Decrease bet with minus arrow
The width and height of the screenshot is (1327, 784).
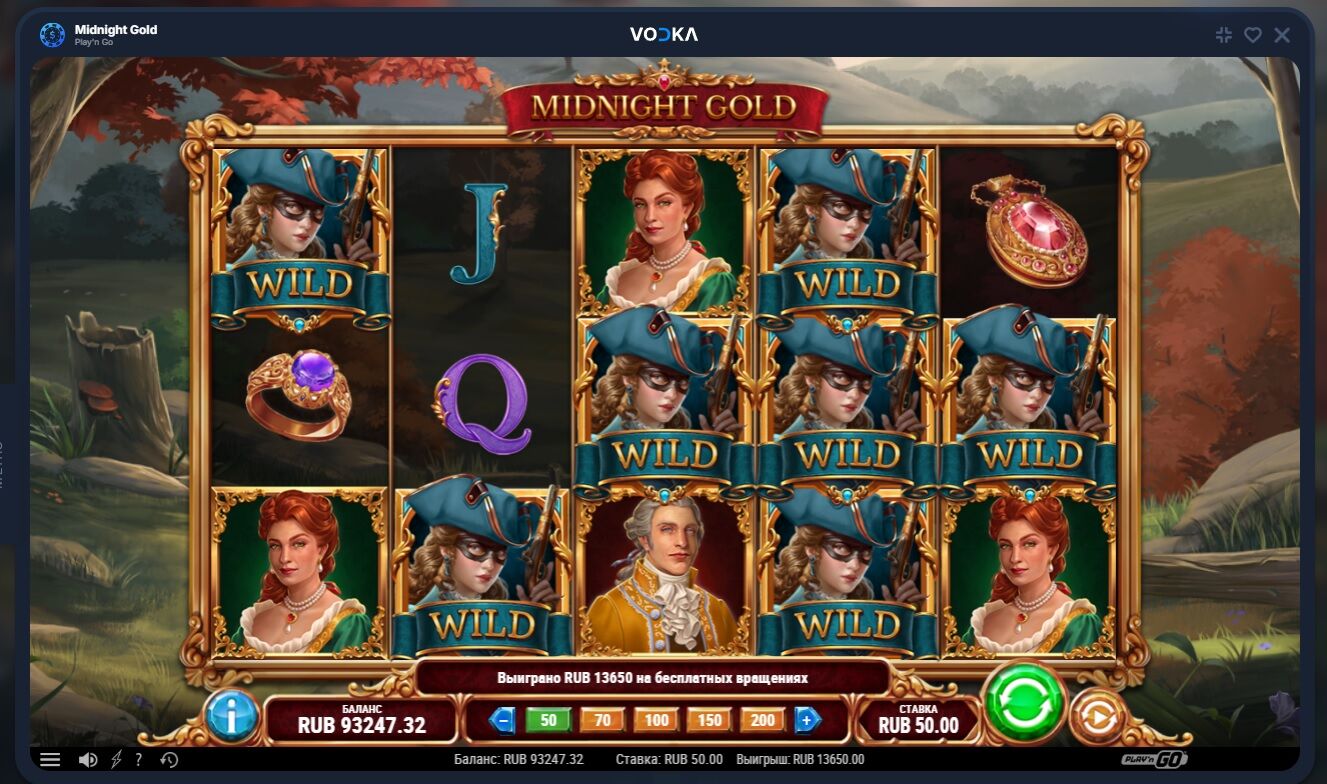(x=502, y=719)
